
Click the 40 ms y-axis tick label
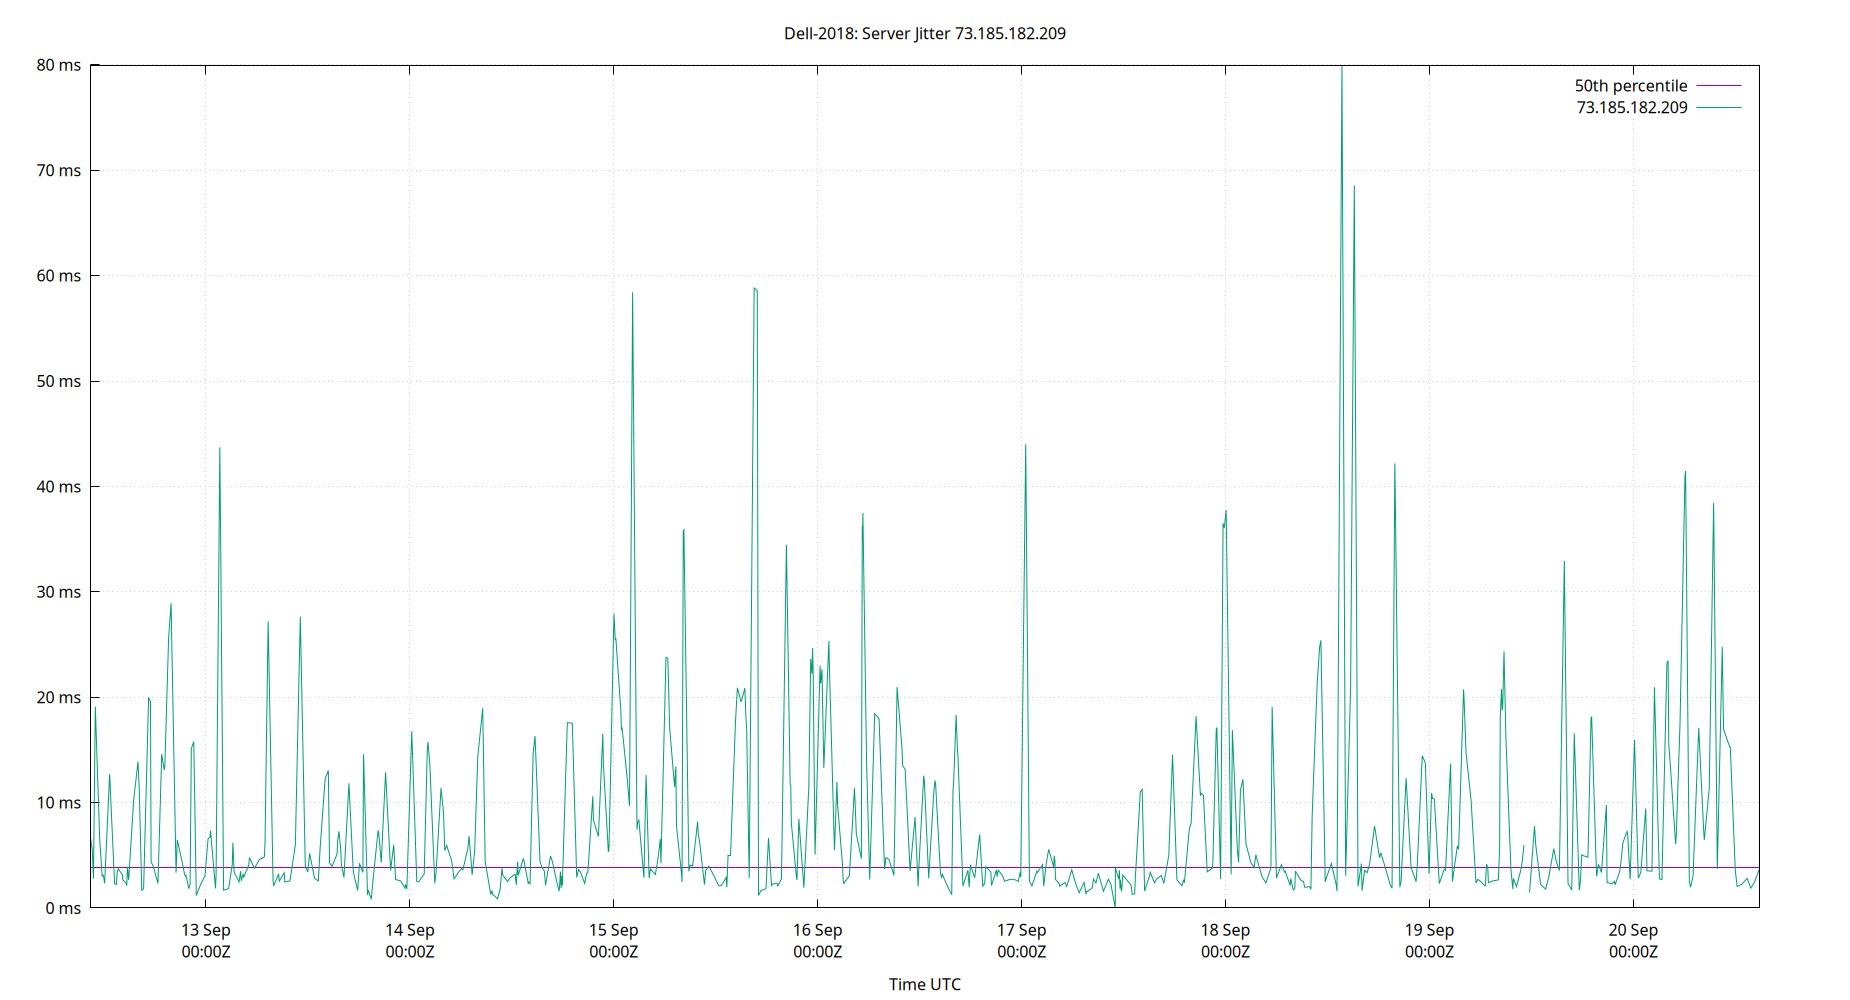click(x=60, y=486)
